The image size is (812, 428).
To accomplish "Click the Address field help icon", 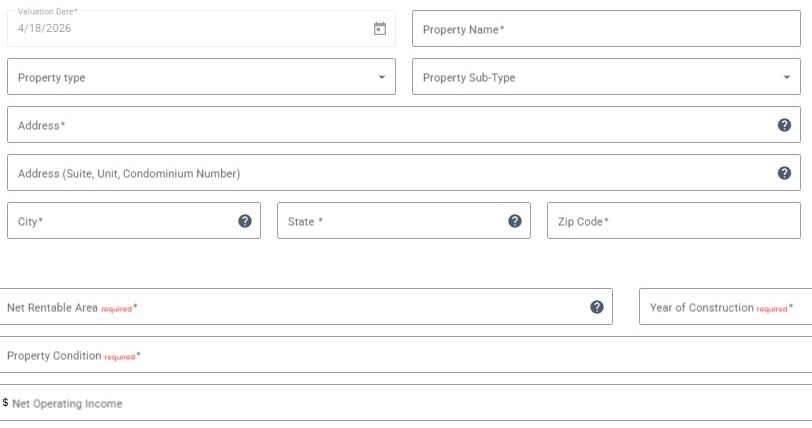I will (x=784, y=125).
